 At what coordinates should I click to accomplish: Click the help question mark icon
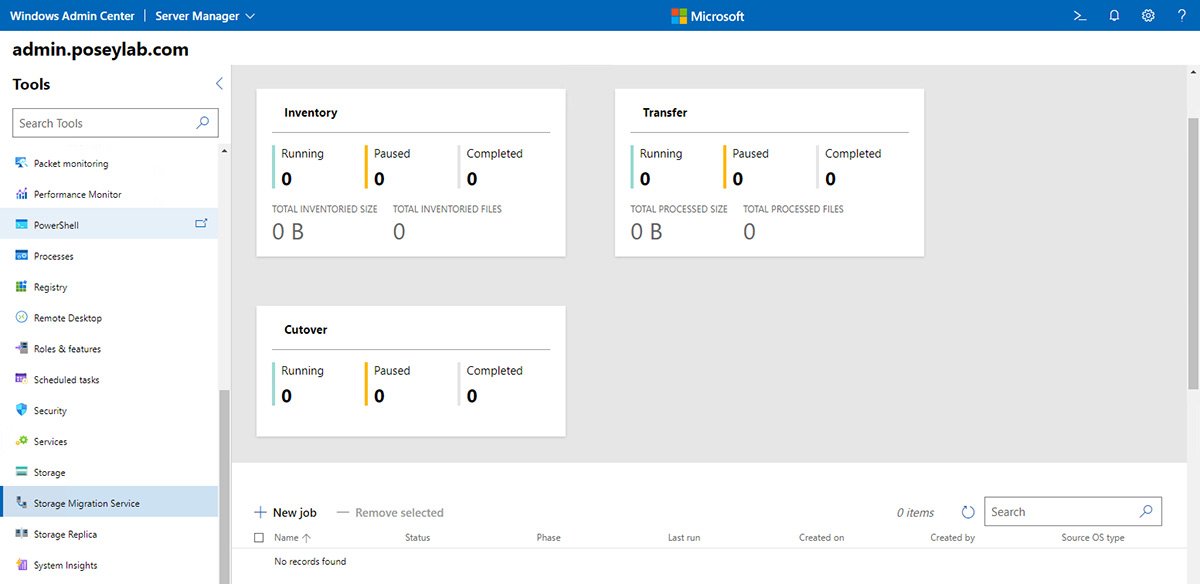pyautogui.click(x=1182, y=16)
